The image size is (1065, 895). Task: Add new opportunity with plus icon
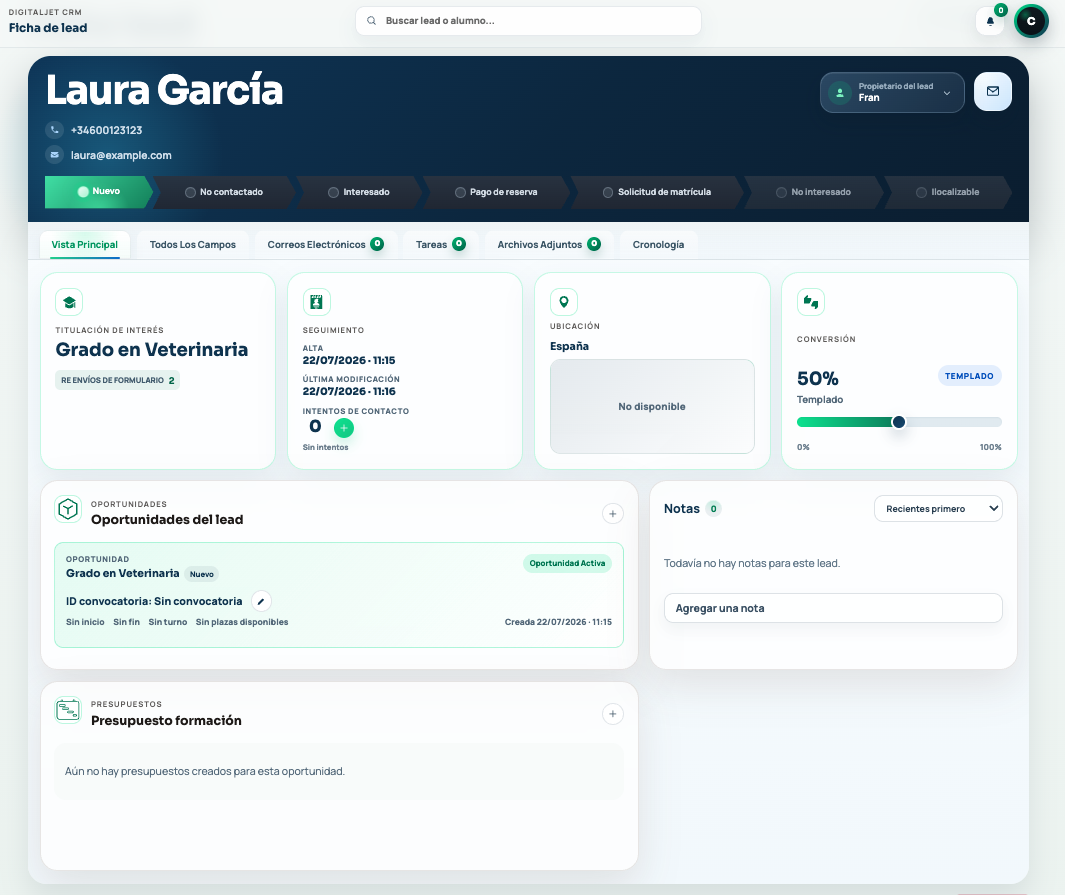613,513
